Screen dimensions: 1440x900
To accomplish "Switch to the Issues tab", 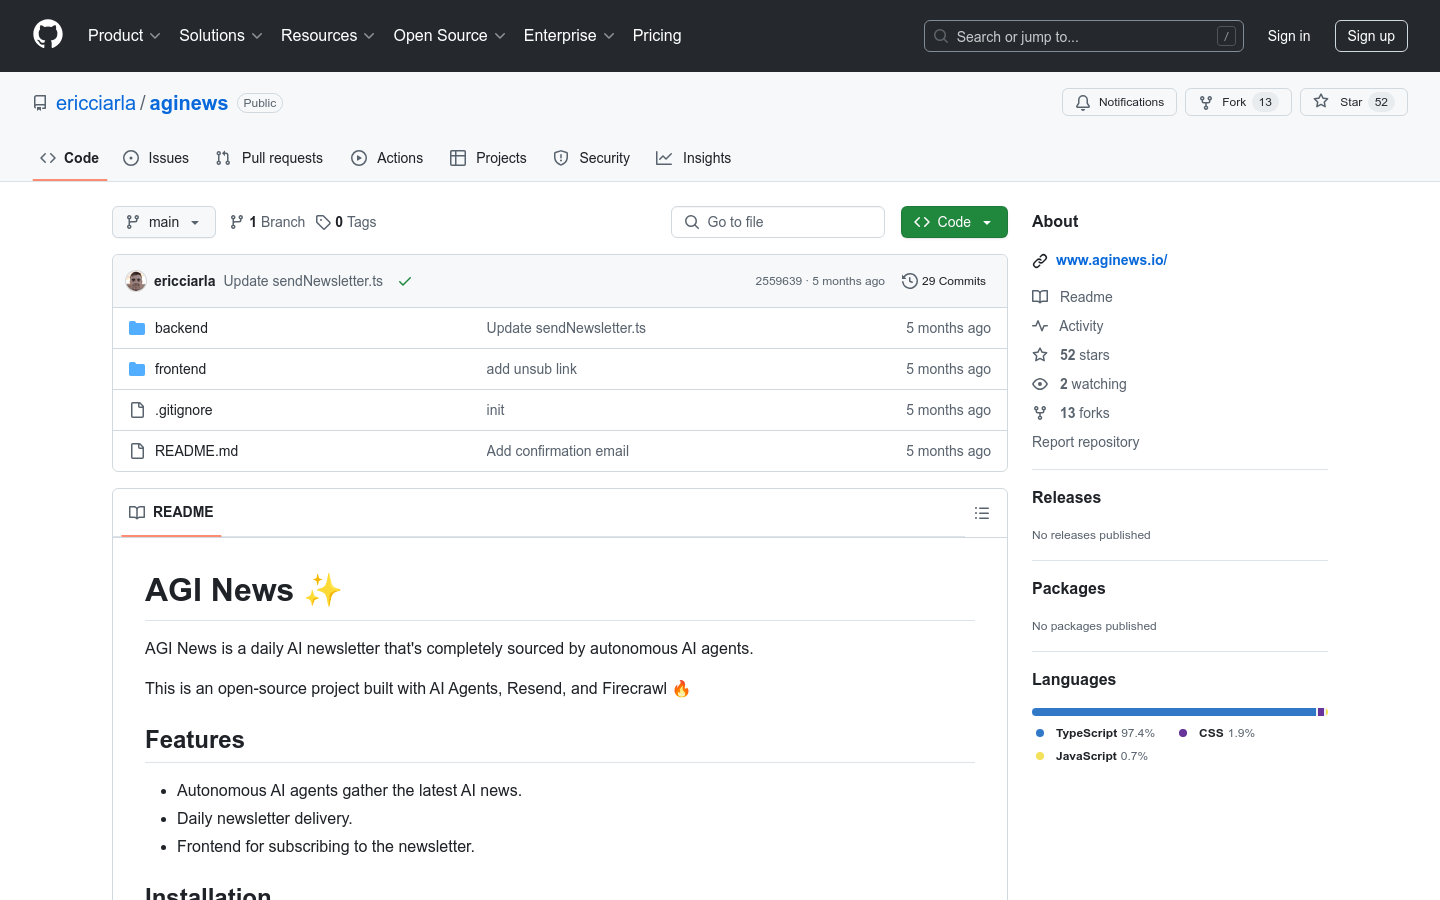I will coord(156,158).
